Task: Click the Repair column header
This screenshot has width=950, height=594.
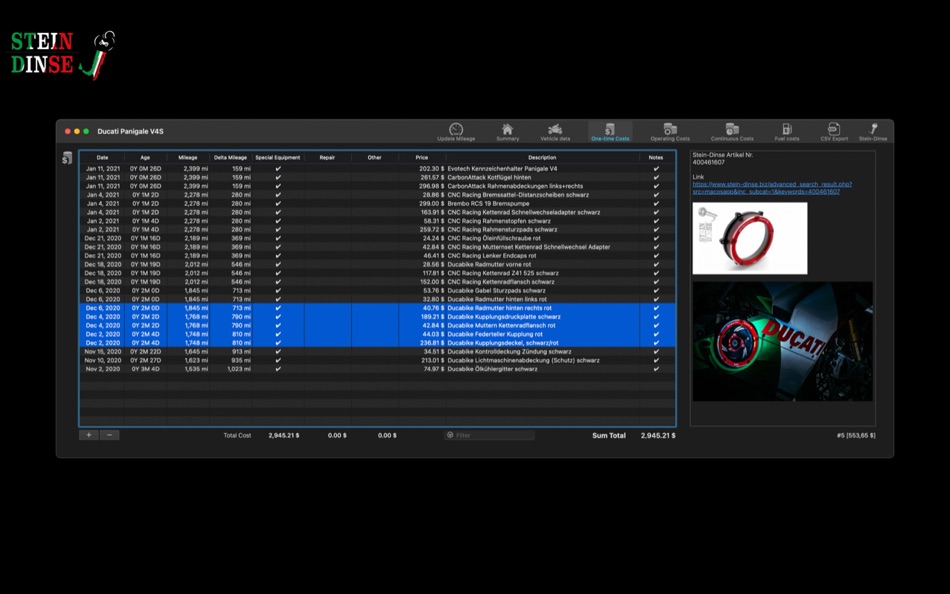Action: click(x=327, y=158)
